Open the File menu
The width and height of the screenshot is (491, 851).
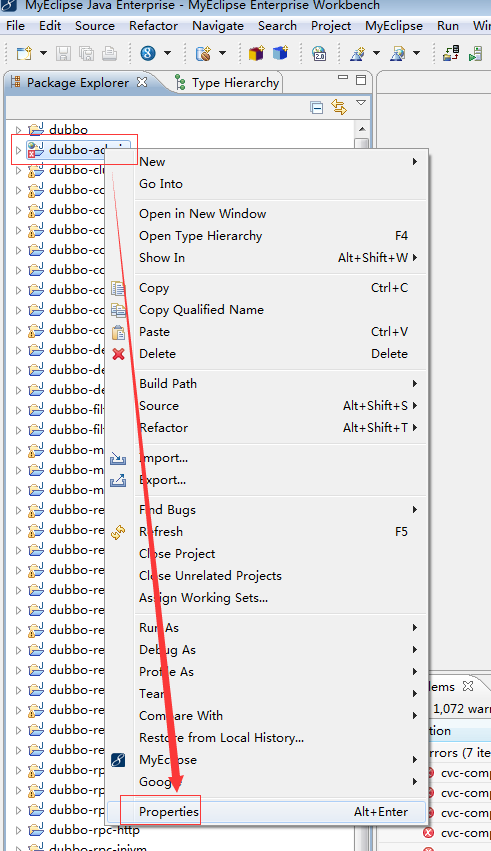15,26
